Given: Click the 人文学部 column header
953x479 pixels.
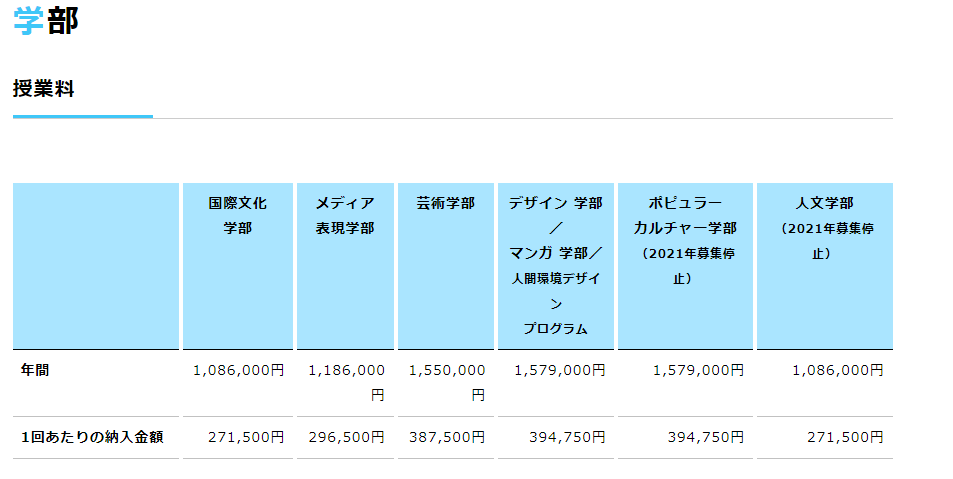Looking at the screenshot, I should click(824, 228).
